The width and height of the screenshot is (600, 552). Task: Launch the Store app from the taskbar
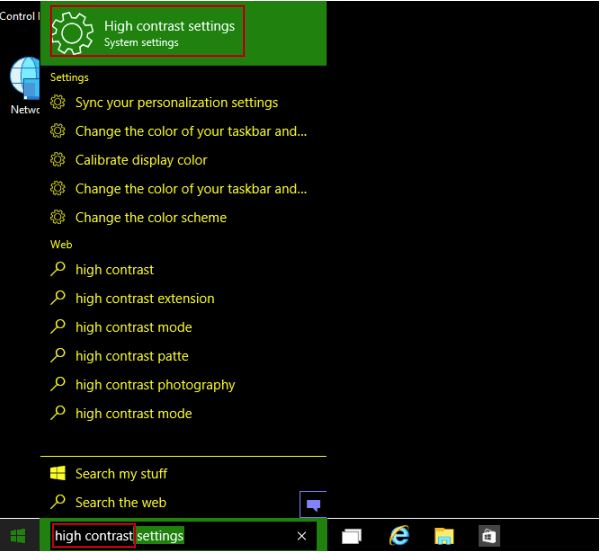[x=489, y=537]
